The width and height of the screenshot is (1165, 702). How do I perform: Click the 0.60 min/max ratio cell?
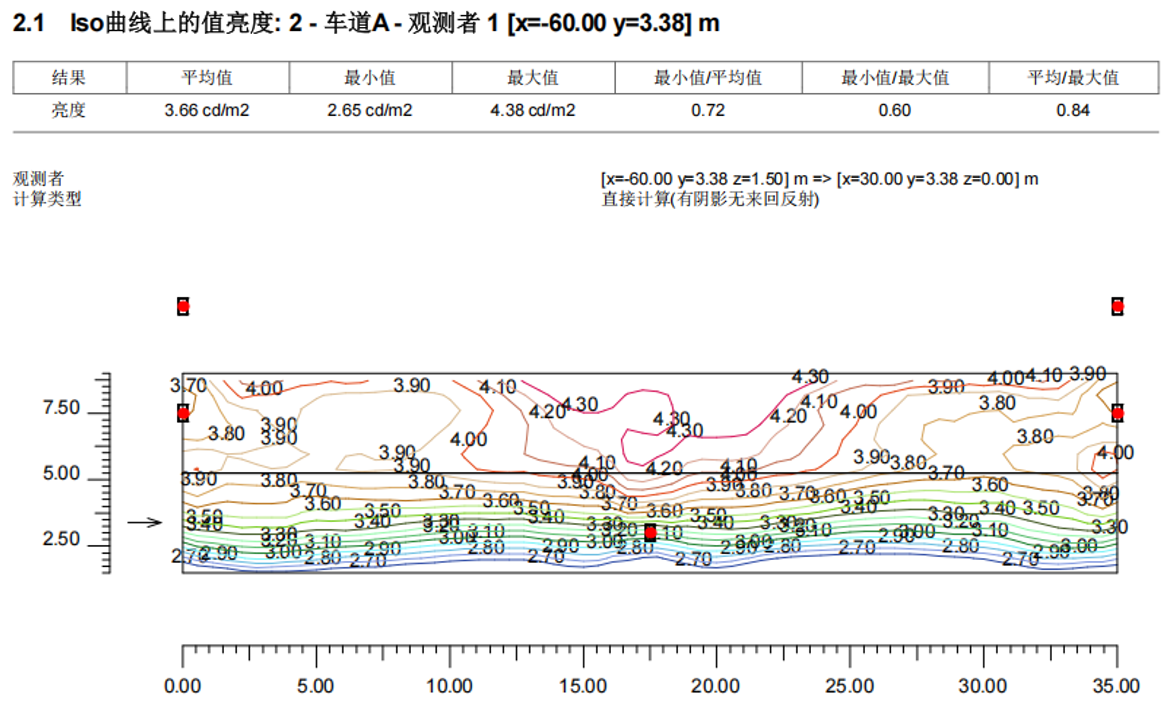[x=894, y=110]
